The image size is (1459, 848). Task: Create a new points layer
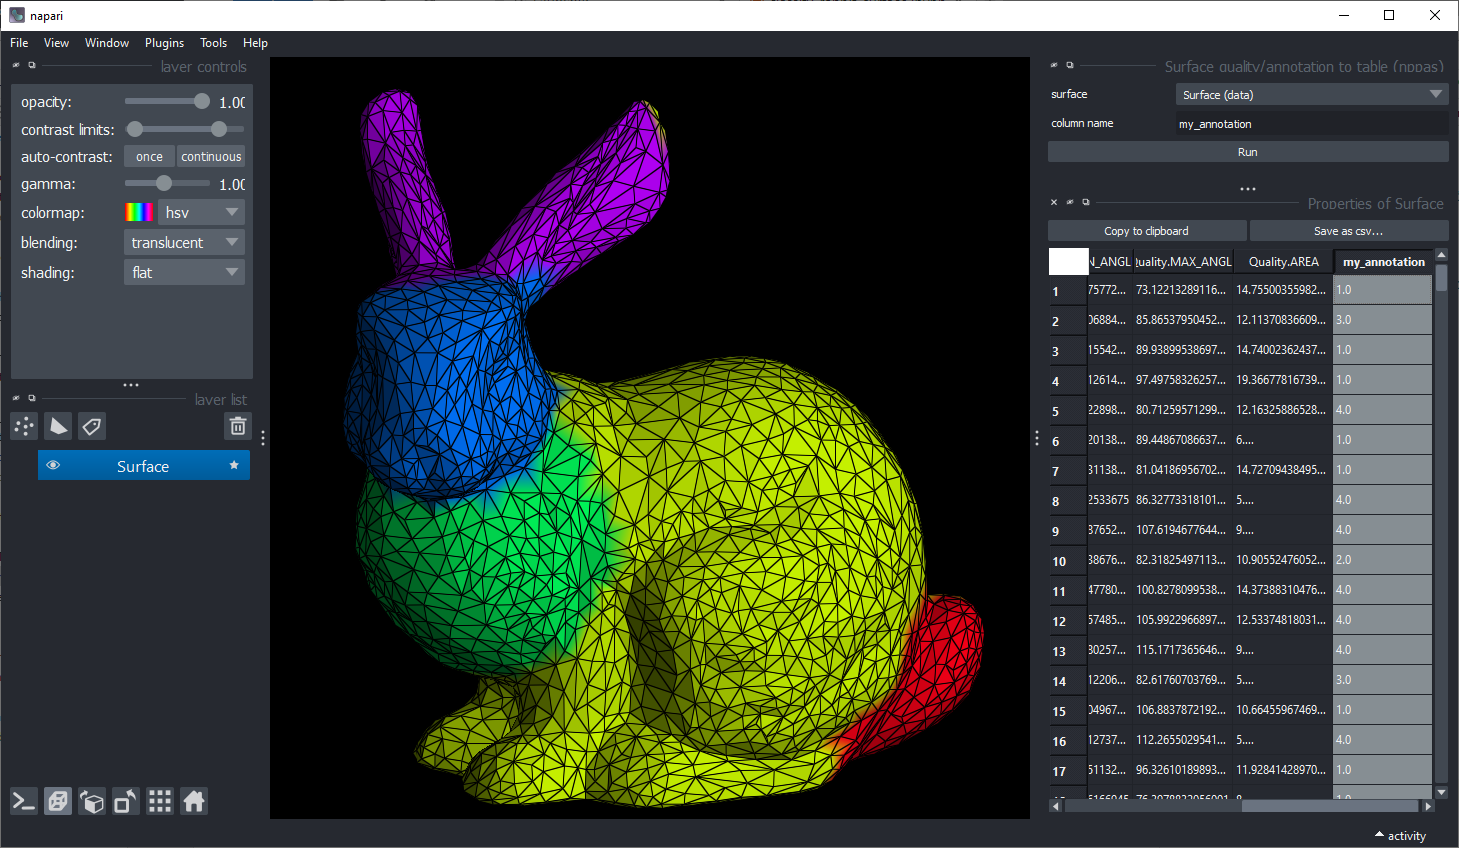[x=24, y=427]
